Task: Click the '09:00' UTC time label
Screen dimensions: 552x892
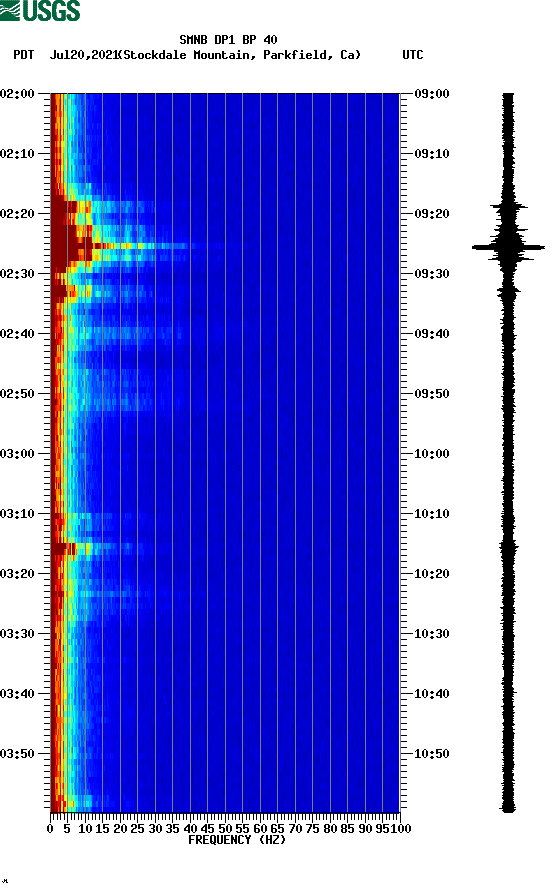Action: pyautogui.click(x=432, y=94)
